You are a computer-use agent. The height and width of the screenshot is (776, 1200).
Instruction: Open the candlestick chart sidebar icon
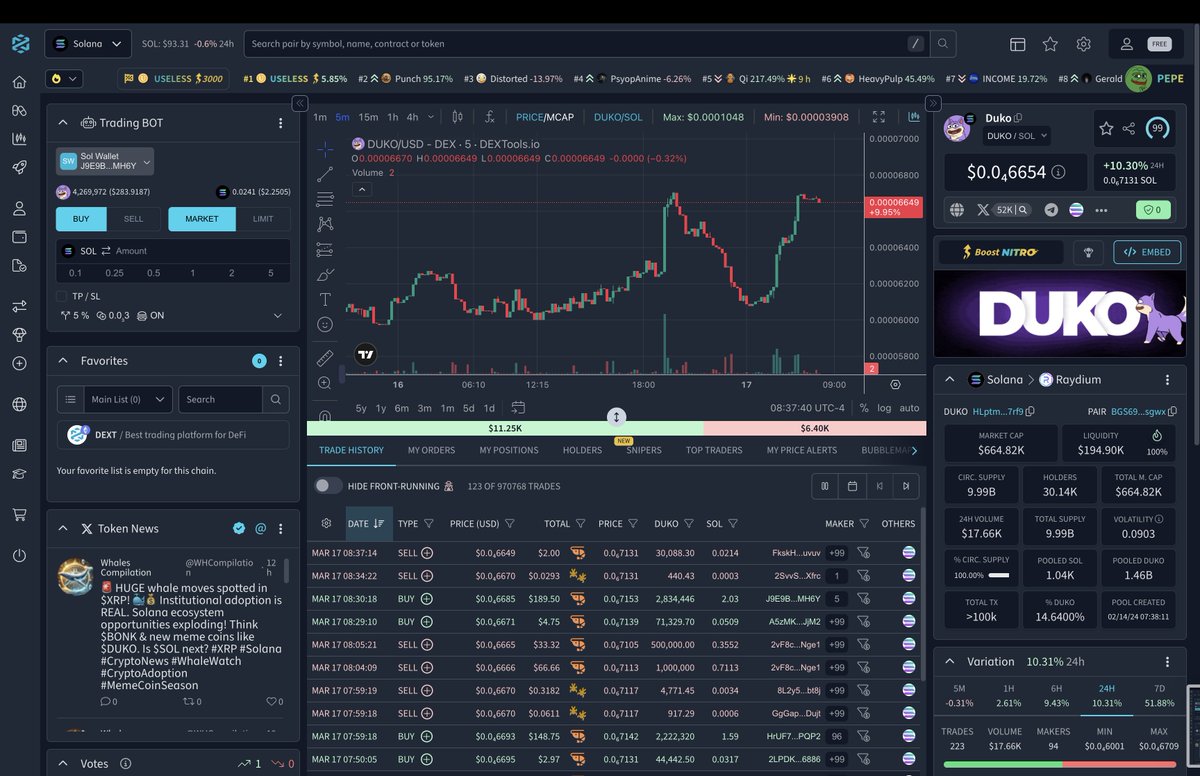(x=19, y=139)
